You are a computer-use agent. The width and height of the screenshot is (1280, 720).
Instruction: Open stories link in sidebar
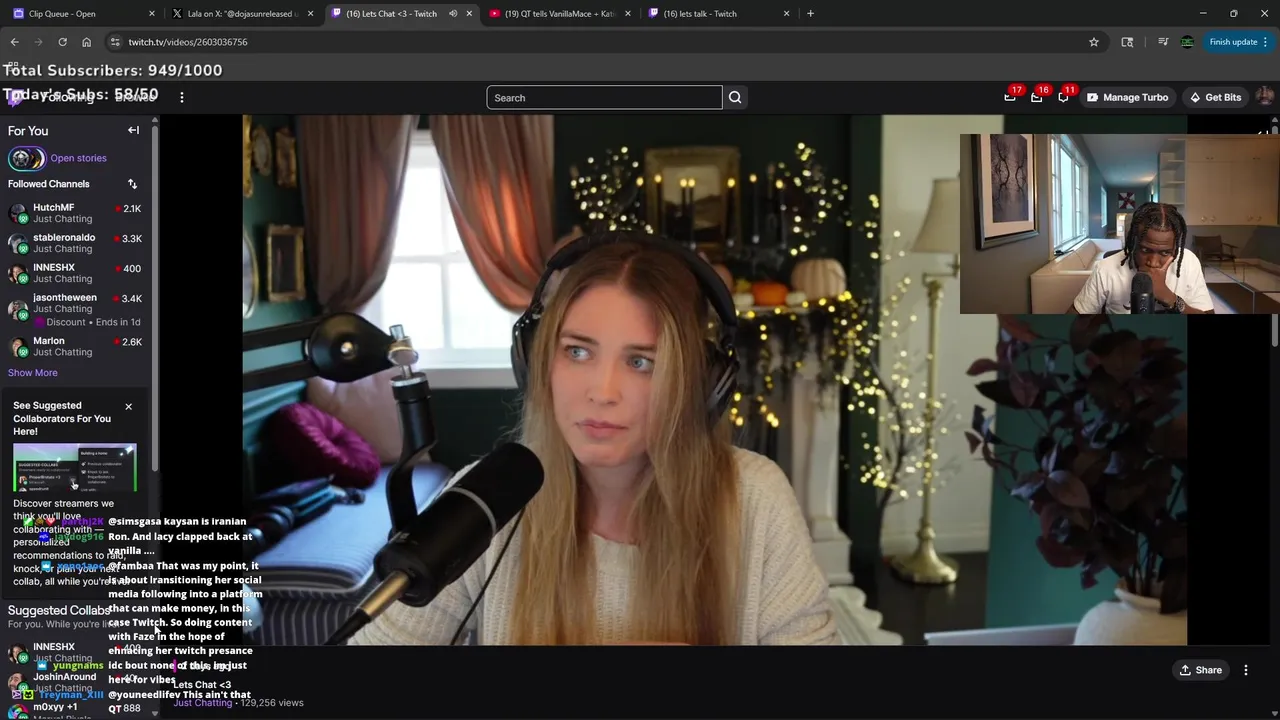pyautogui.click(x=78, y=158)
